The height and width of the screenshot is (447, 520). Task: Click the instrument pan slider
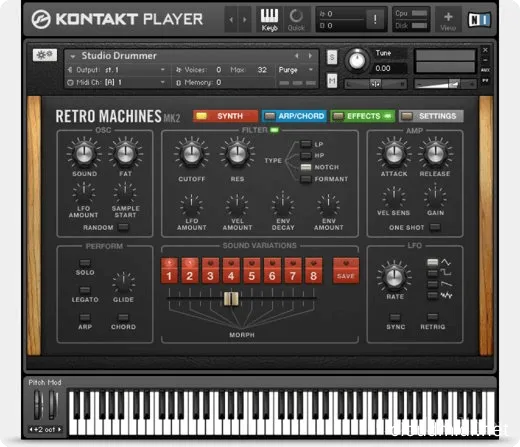coord(375,84)
